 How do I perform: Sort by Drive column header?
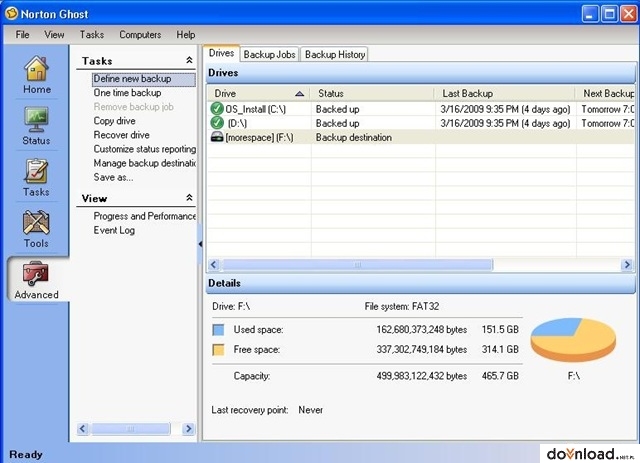tap(258, 93)
